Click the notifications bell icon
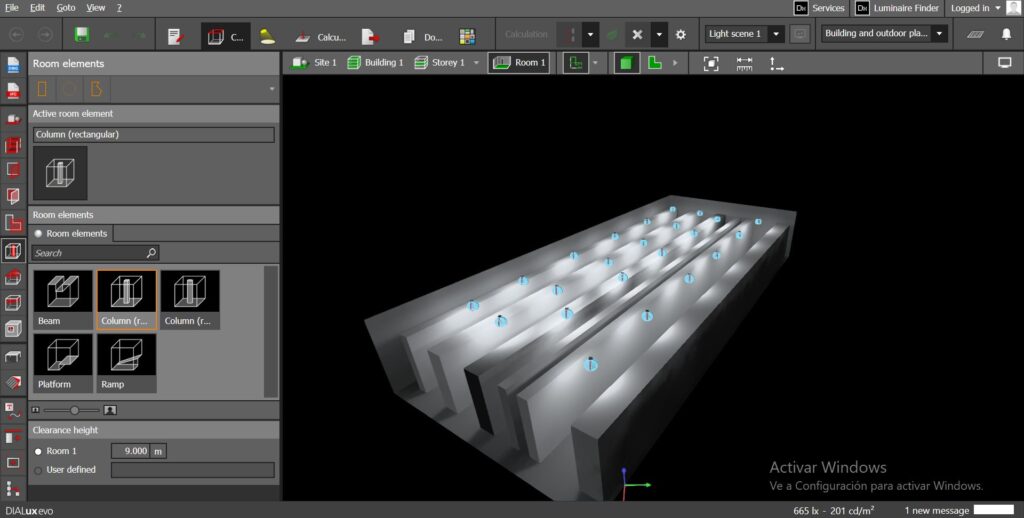1024x518 pixels. (1006, 35)
